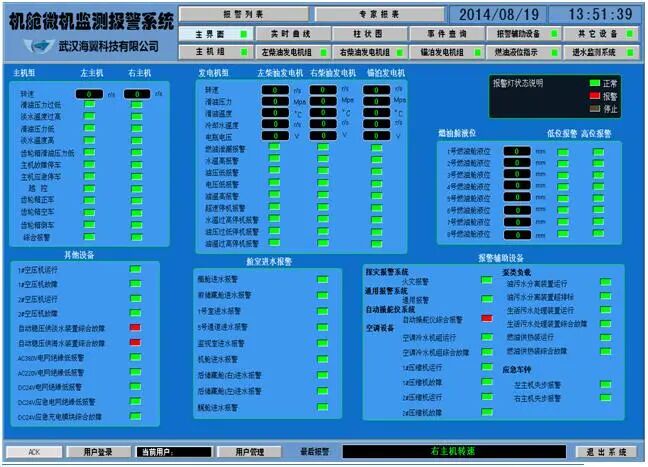Click the 1号燃油舱液位 value display

click(x=517, y=152)
